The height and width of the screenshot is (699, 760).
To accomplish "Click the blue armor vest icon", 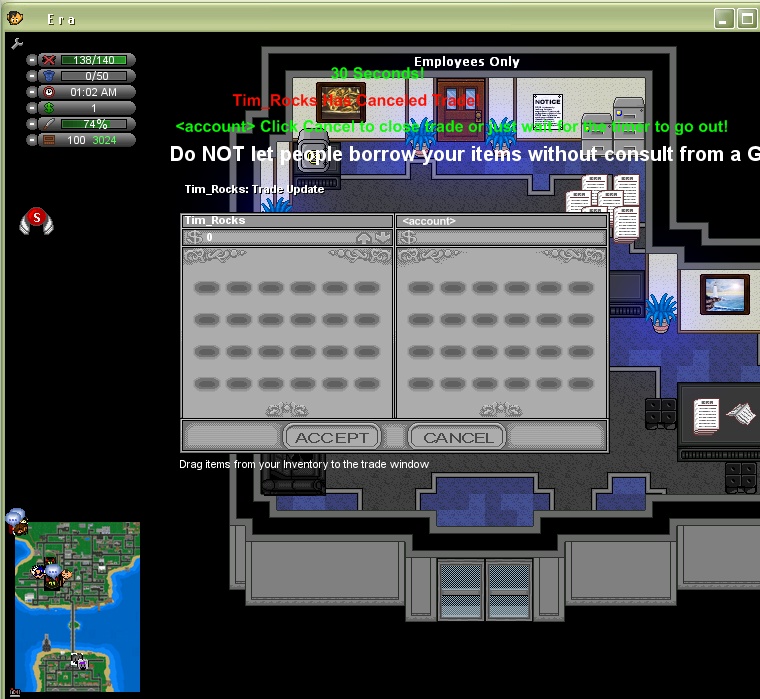I will coord(49,76).
